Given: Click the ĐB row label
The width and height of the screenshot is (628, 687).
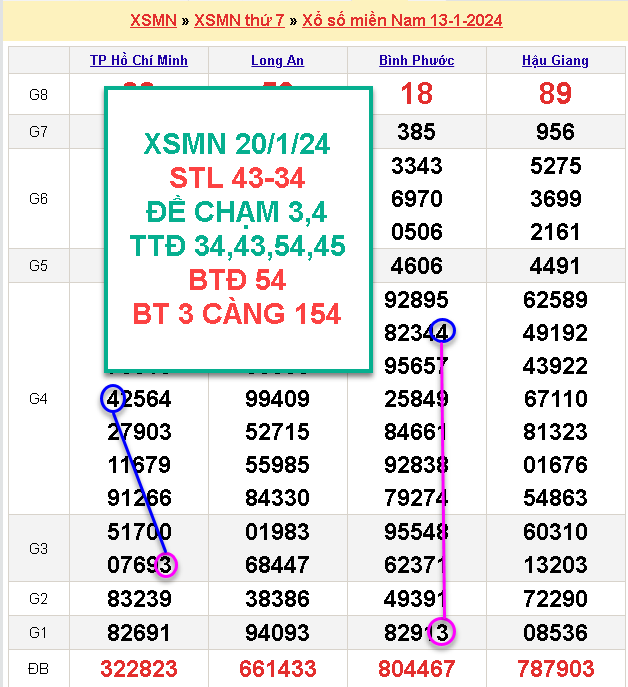Looking at the screenshot, I should coord(38,669).
